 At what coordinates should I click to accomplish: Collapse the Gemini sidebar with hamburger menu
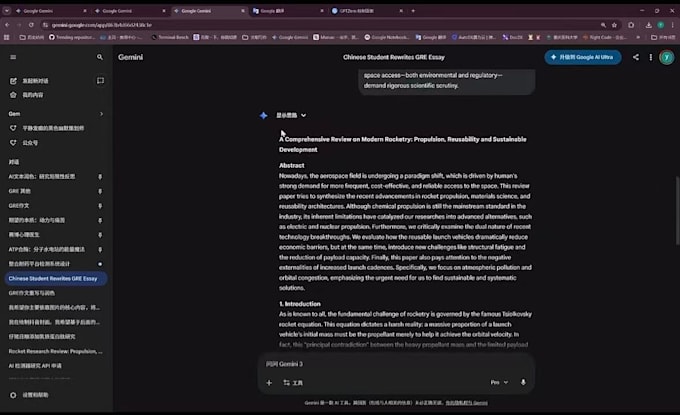[x=13, y=57]
